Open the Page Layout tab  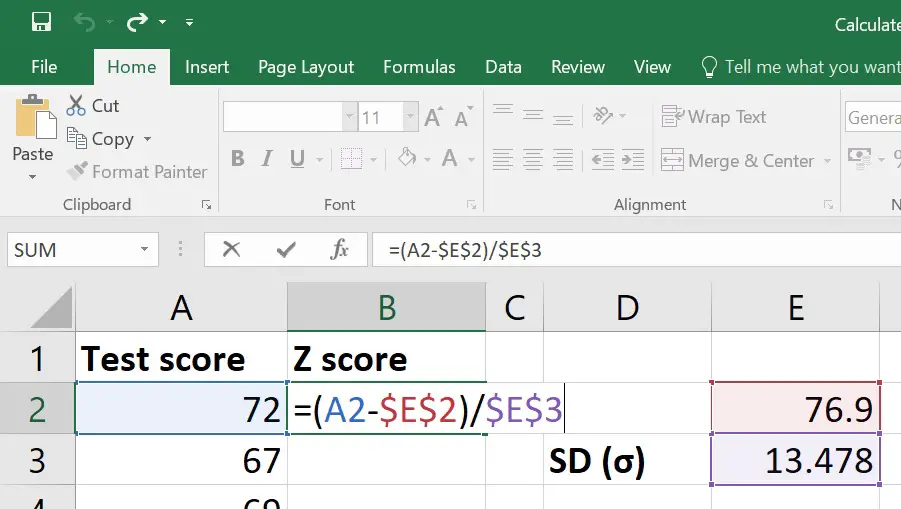pos(306,67)
